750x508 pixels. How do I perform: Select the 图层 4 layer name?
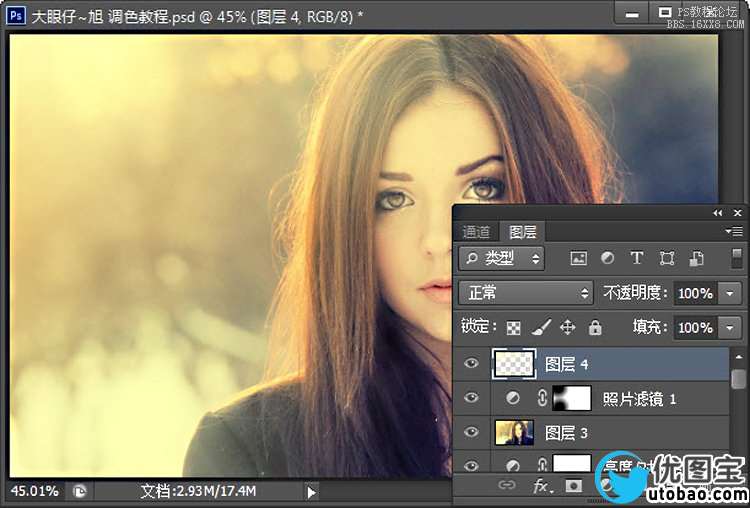[566, 364]
